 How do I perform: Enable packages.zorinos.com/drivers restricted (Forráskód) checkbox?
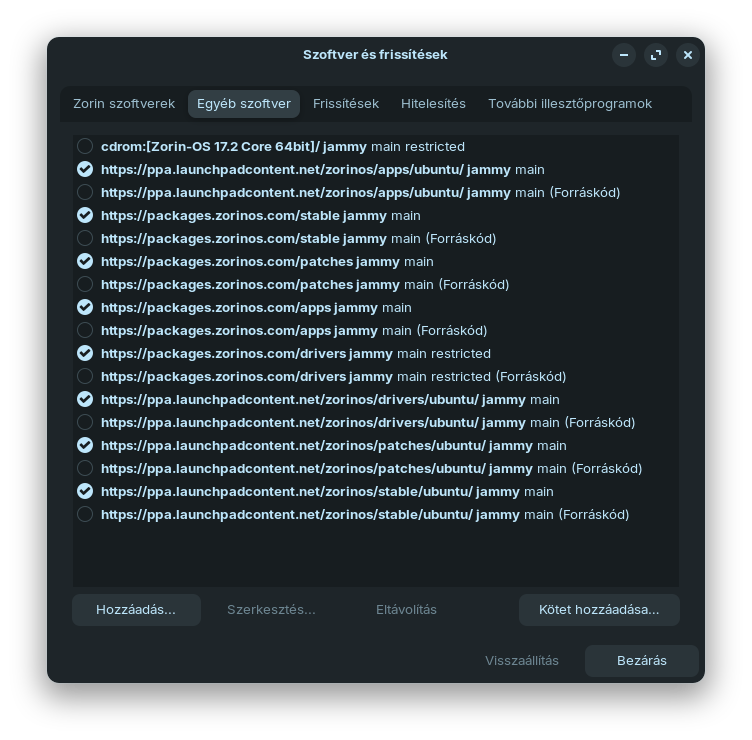85,376
